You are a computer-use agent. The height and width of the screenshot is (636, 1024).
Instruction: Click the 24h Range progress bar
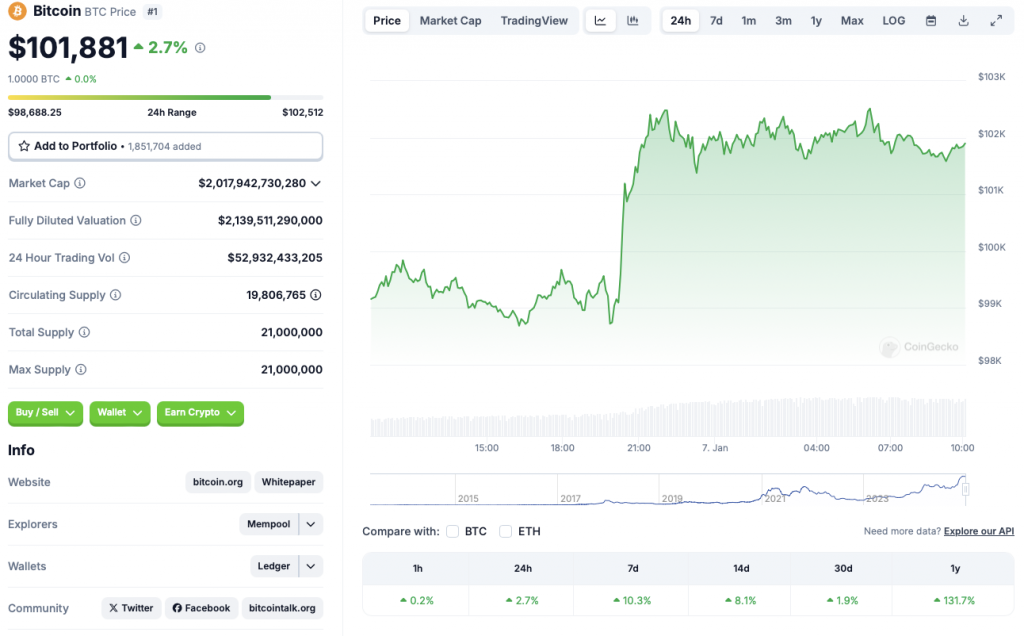click(165, 97)
